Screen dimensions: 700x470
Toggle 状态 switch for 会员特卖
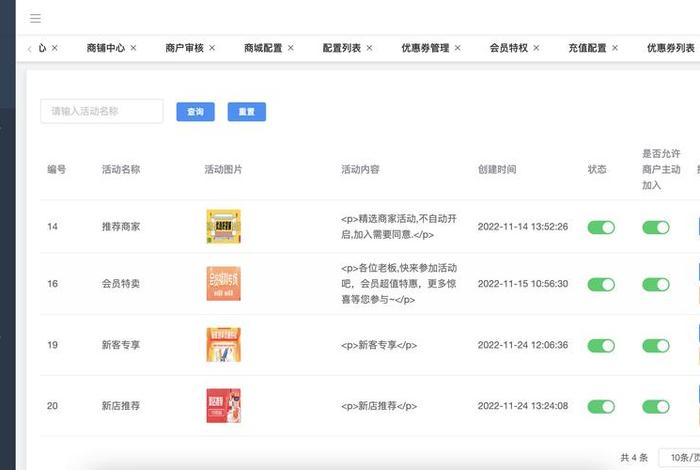click(x=601, y=284)
